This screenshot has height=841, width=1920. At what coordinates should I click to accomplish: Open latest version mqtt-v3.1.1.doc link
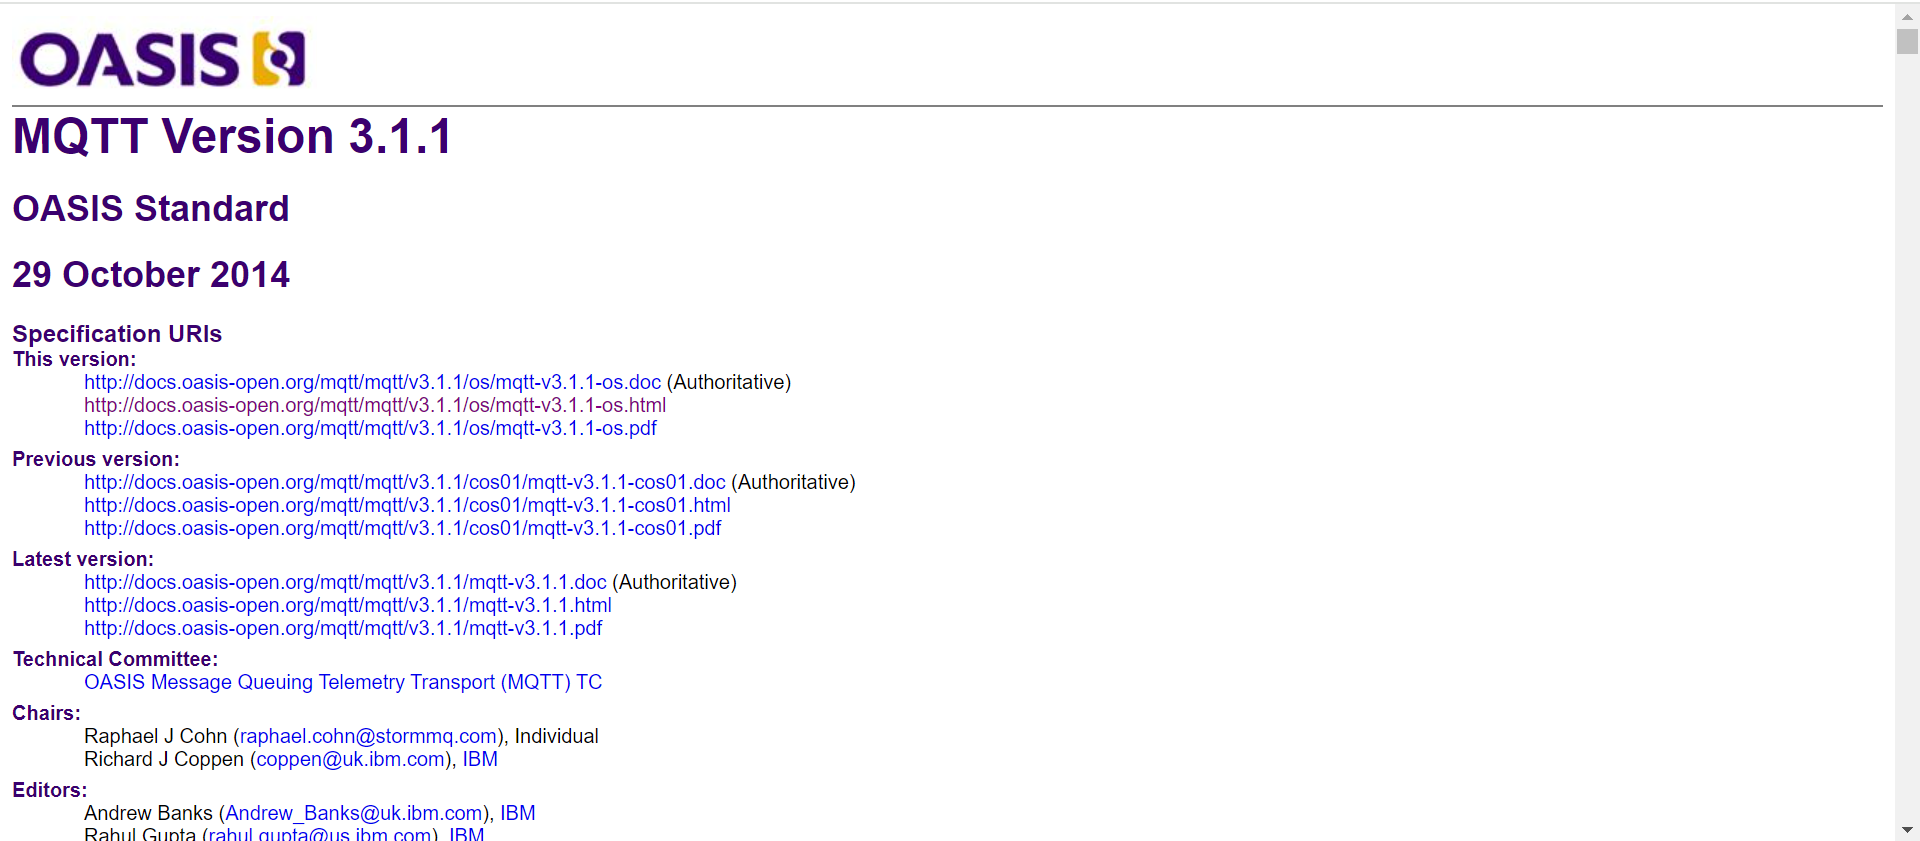(x=345, y=582)
